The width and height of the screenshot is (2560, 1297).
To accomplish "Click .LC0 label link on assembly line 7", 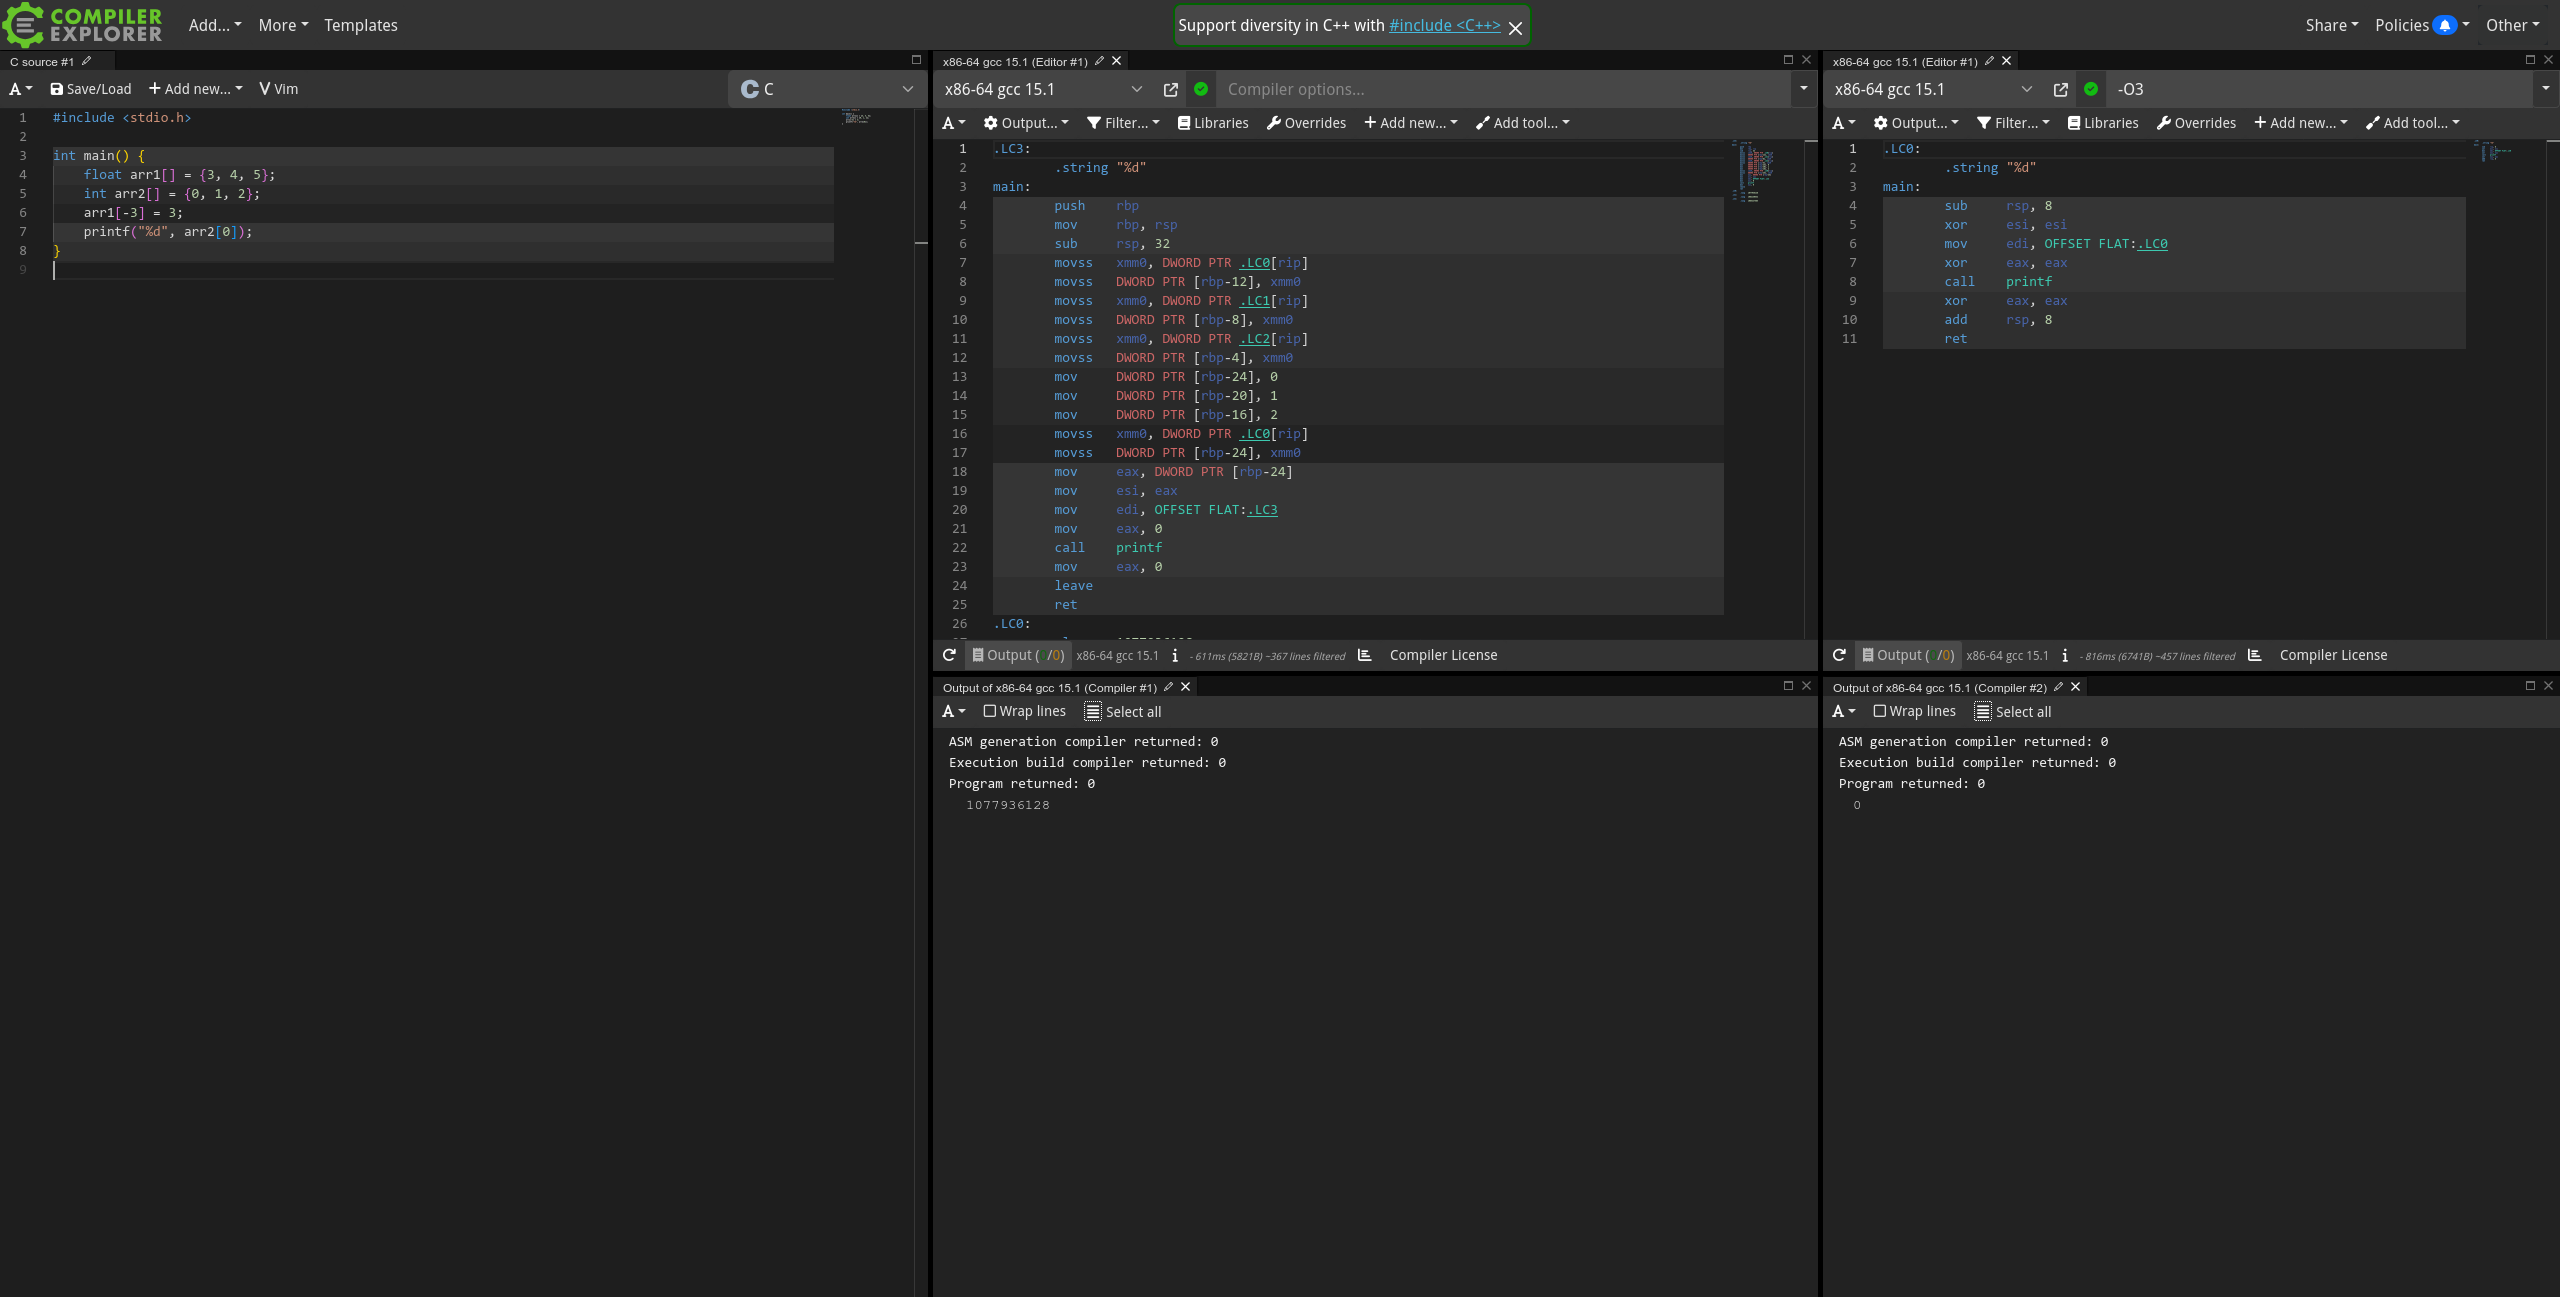I will 1255,263.
